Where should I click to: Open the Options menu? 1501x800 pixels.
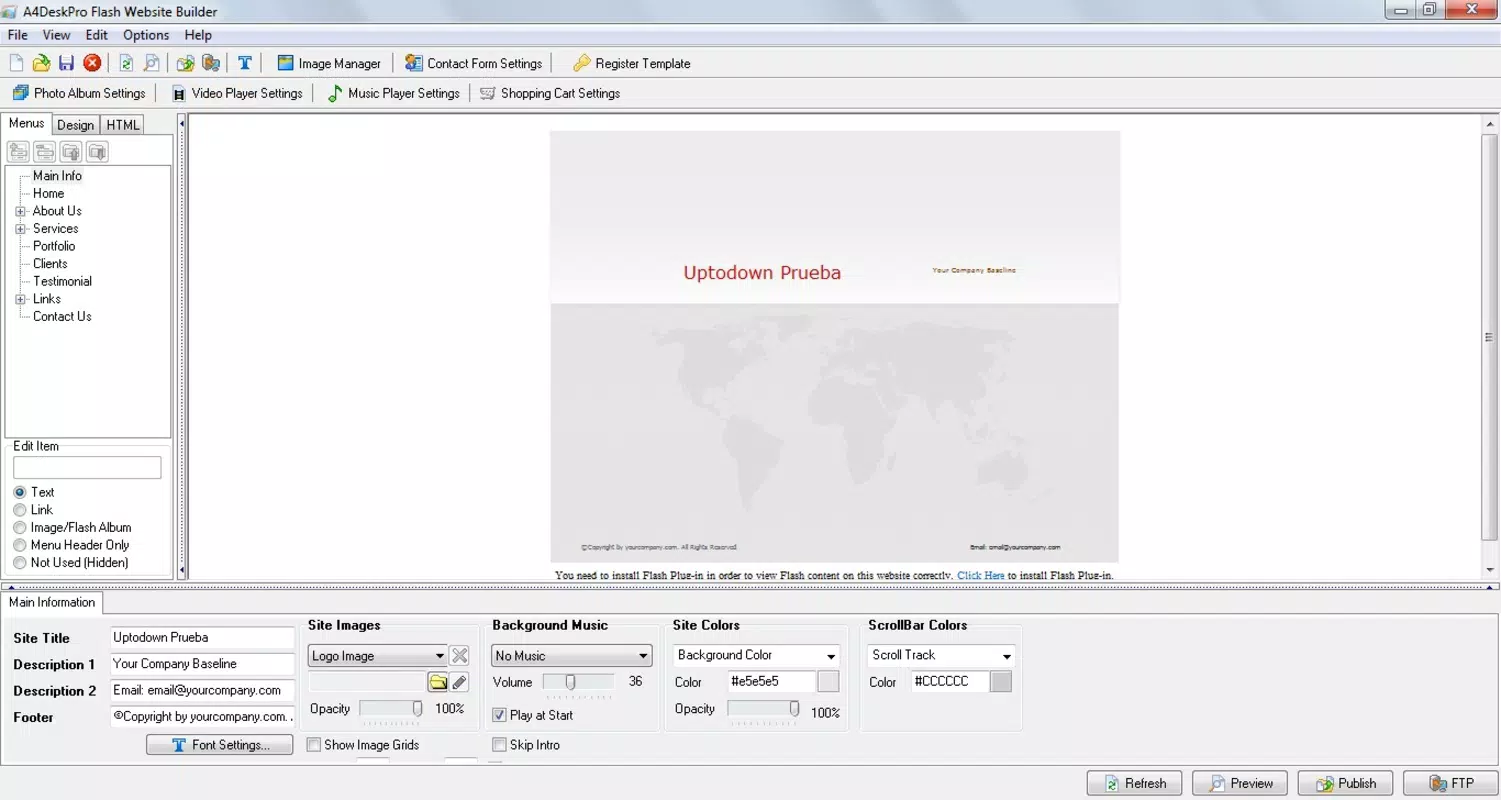tap(146, 35)
